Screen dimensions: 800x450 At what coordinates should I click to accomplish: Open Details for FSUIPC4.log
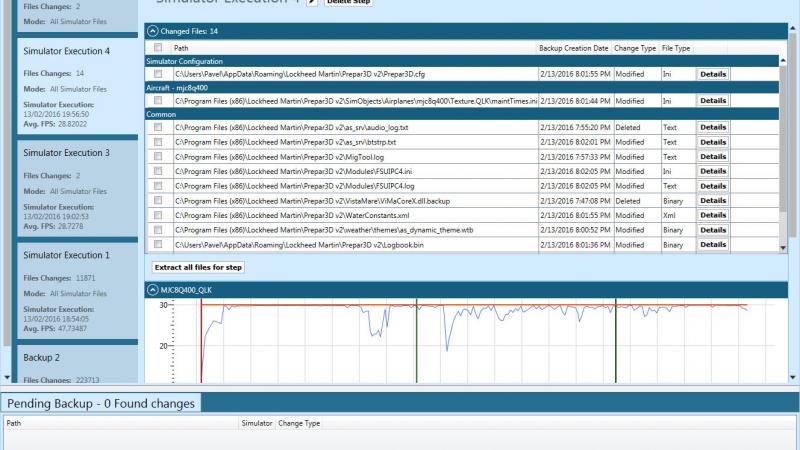tap(713, 186)
